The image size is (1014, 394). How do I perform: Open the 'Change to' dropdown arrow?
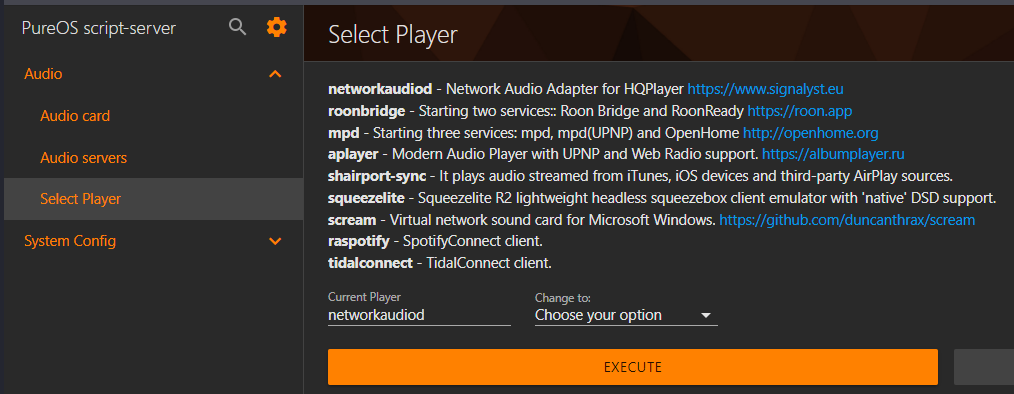706,316
